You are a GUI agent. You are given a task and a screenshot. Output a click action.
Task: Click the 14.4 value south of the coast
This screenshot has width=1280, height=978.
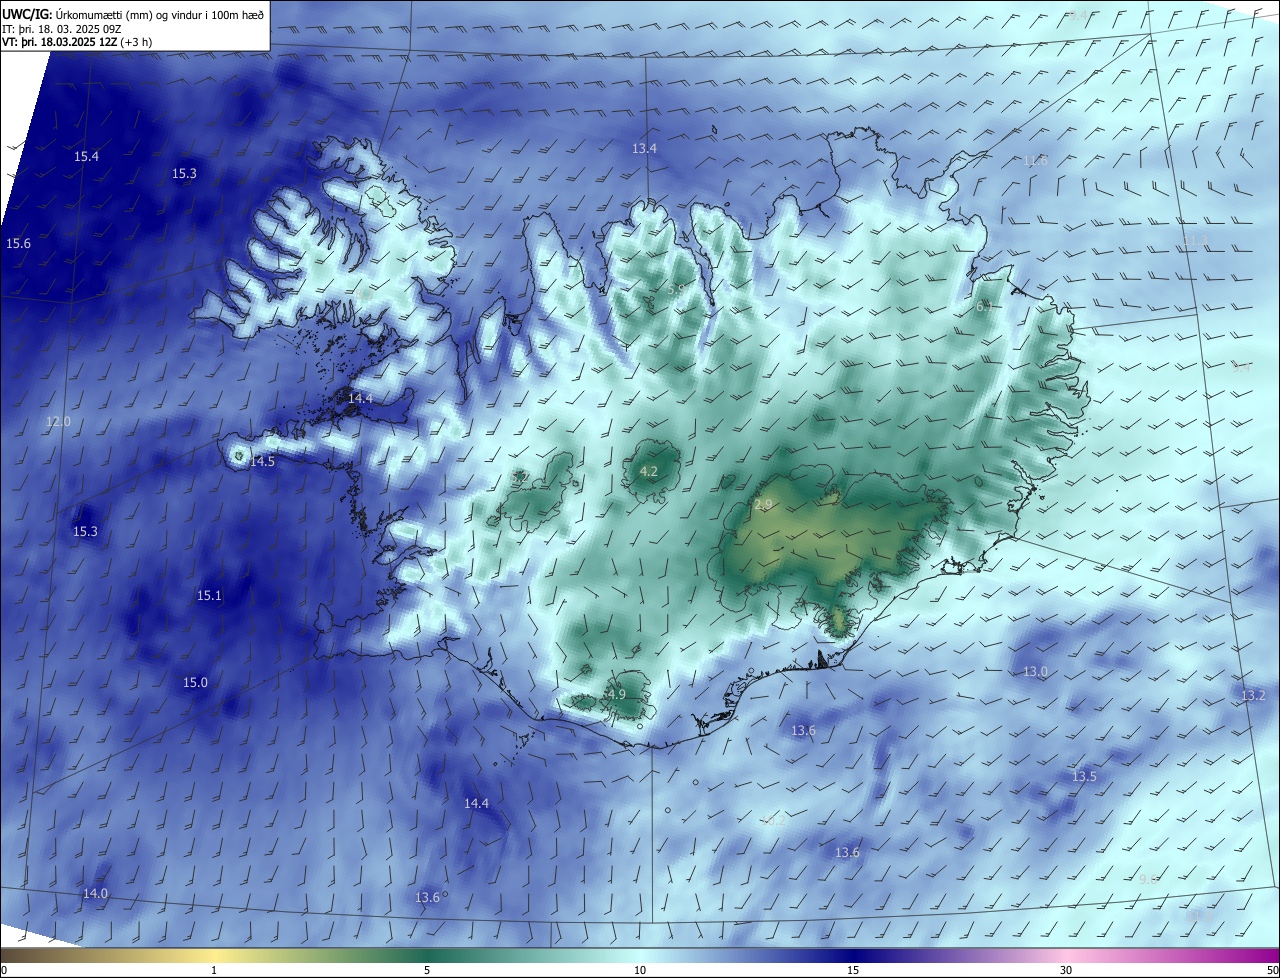click(x=476, y=804)
